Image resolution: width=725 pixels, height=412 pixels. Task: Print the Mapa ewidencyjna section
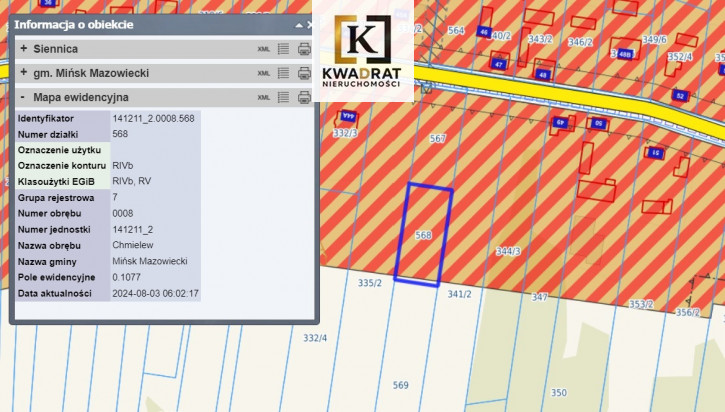click(304, 97)
